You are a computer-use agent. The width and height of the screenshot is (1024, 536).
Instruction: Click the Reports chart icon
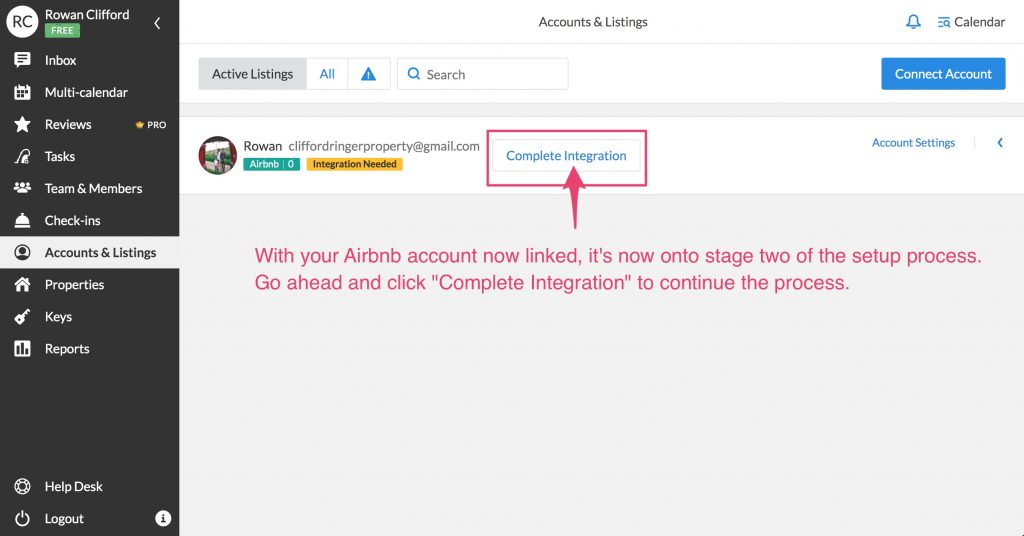point(22,348)
